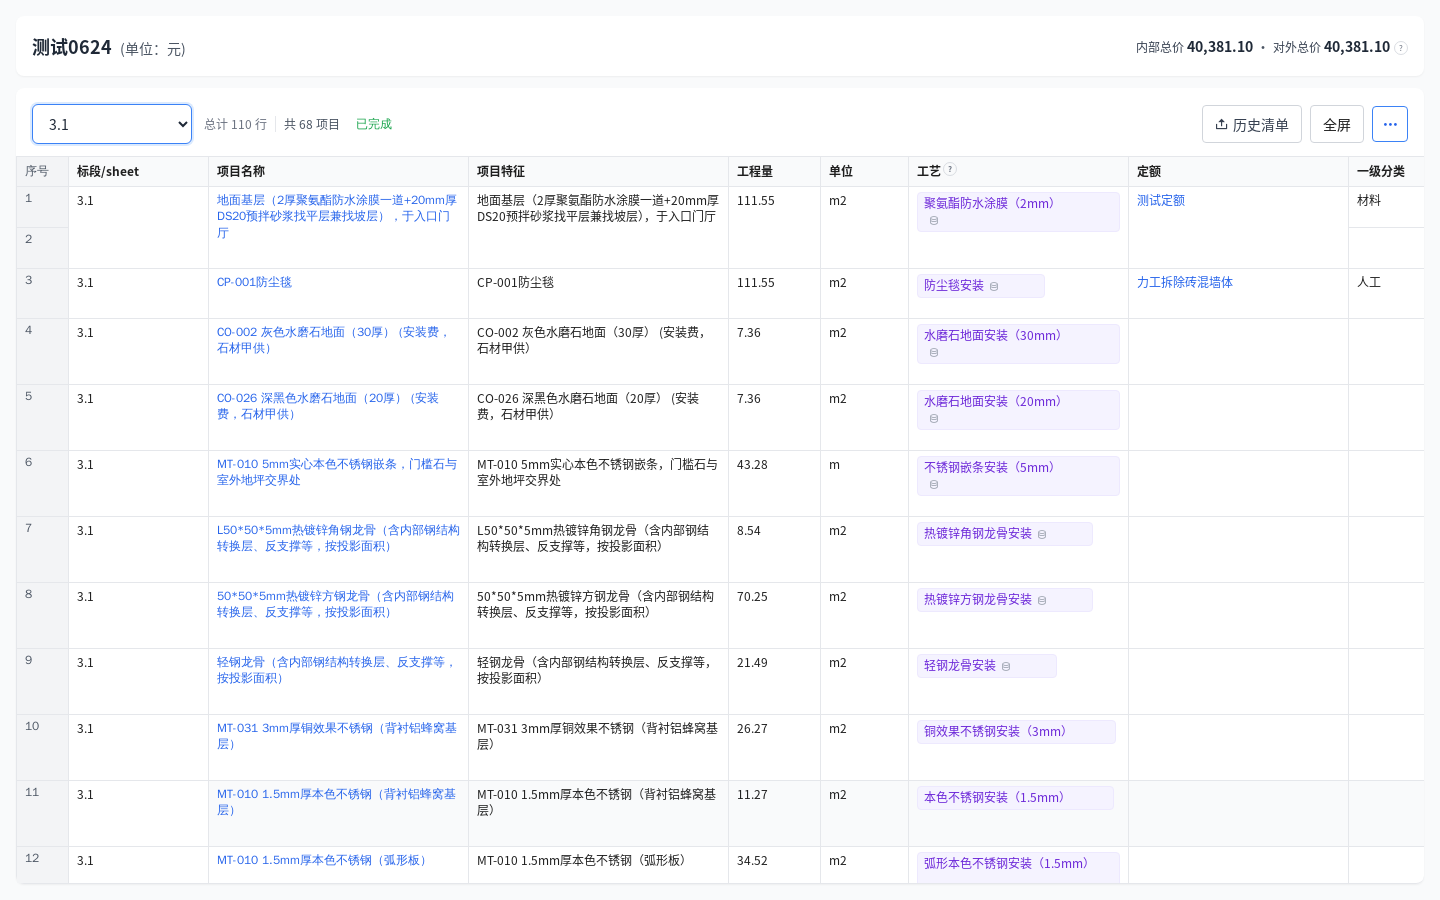Click the 已完成 status label
Viewport: 1440px width, 900px height.
374,124
